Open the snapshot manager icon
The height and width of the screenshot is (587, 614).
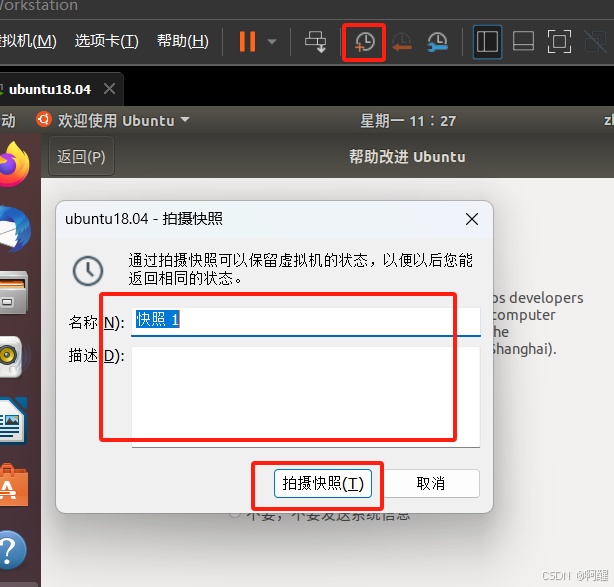pos(438,42)
